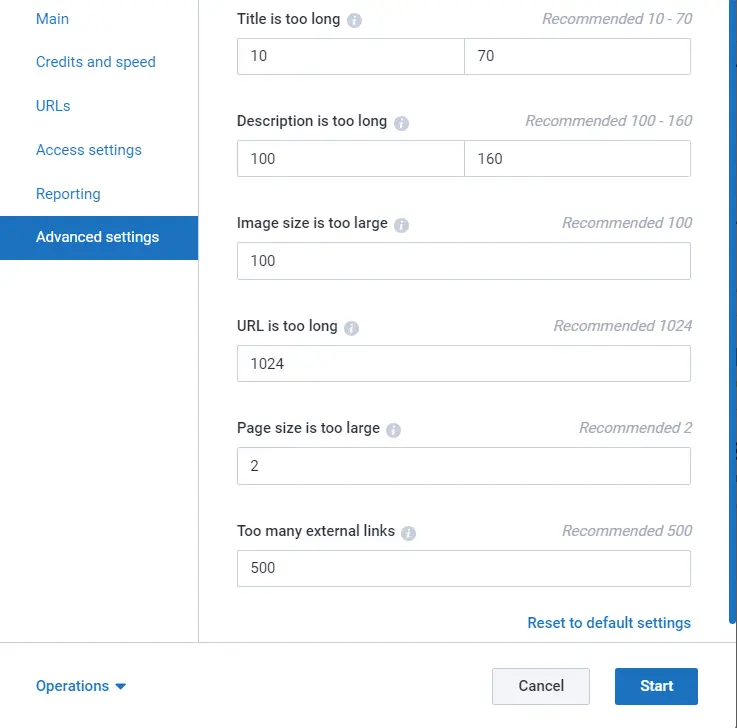Screen dimensions: 737x728
Task: Open Access settings tab
Action: point(88,150)
